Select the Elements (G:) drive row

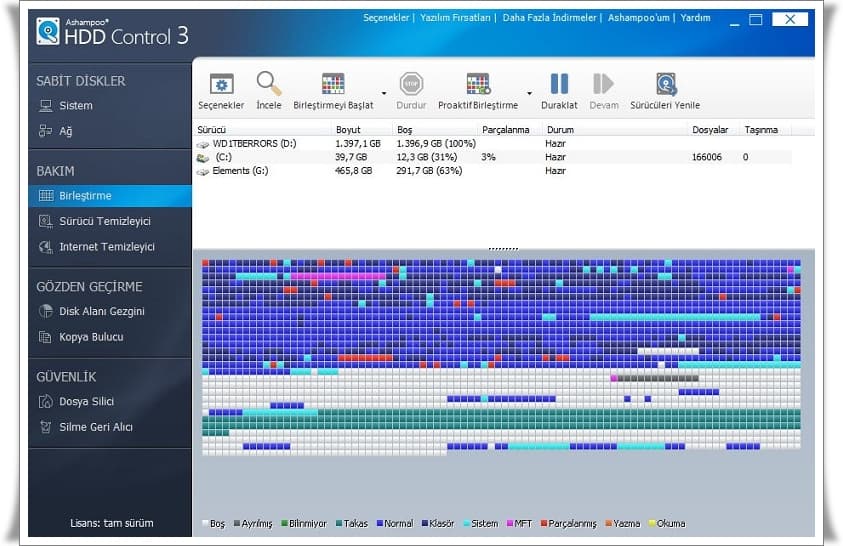click(x=494, y=170)
